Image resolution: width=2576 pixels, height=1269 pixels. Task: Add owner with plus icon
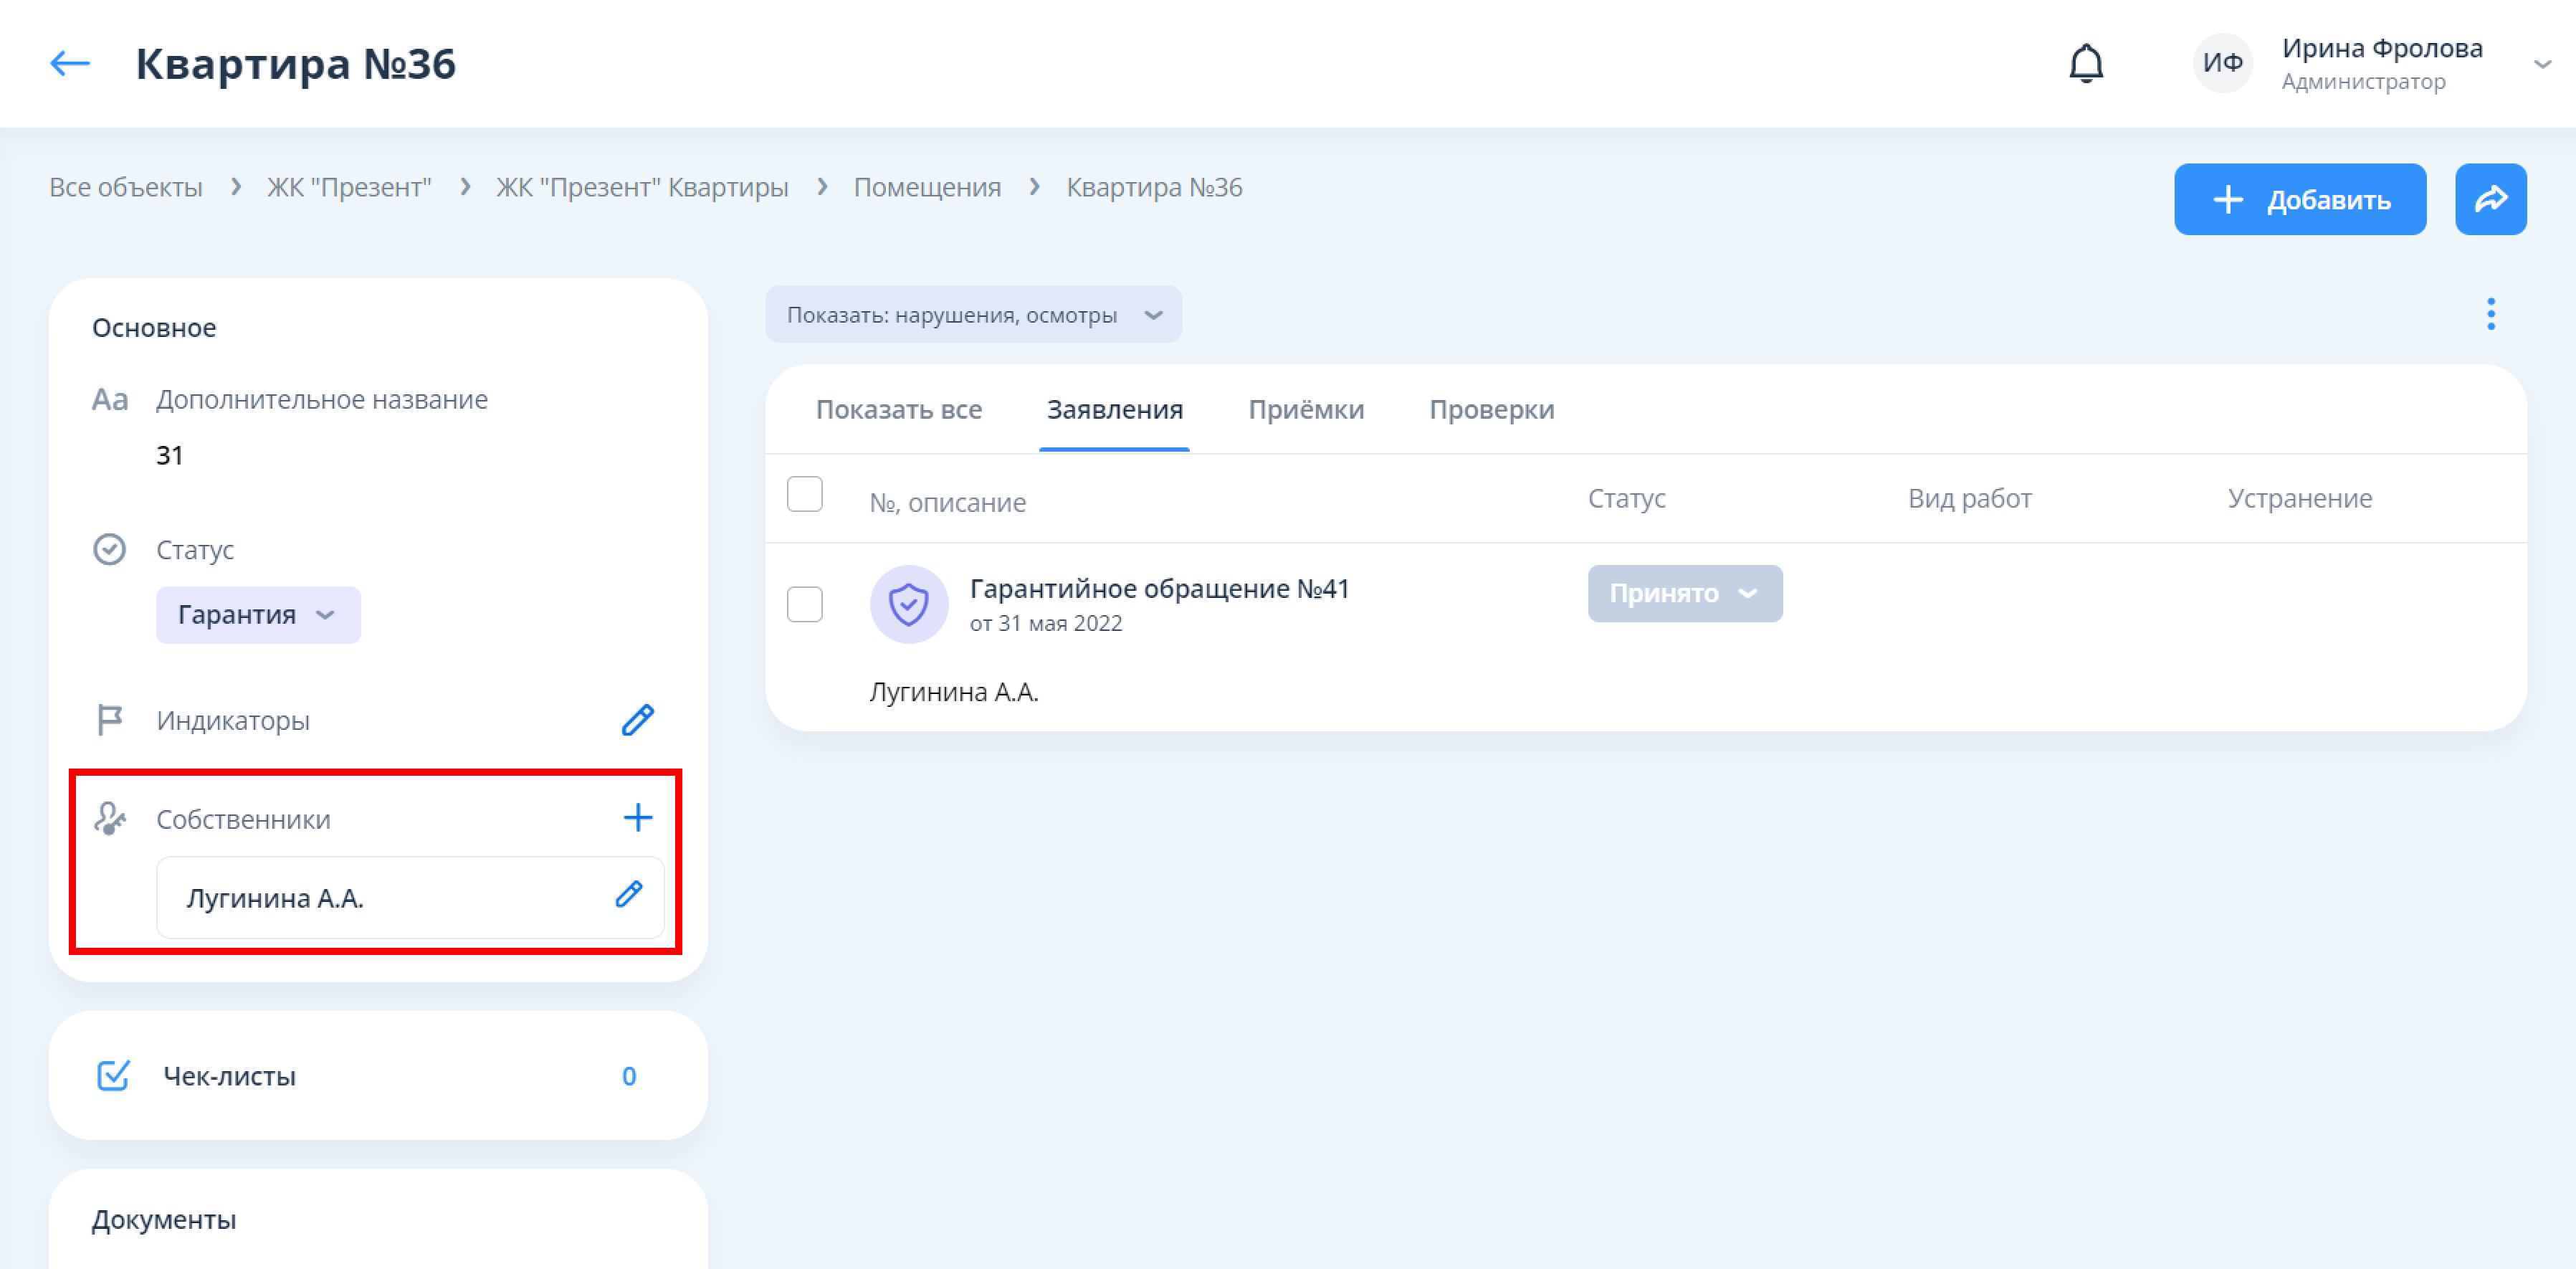pyautogui.click(x=637, y=818)
